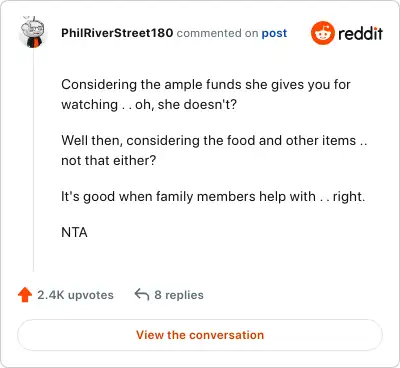Upvote using the orange up arrow
Screen dimensions: 400x368
(x=25, y=295)
